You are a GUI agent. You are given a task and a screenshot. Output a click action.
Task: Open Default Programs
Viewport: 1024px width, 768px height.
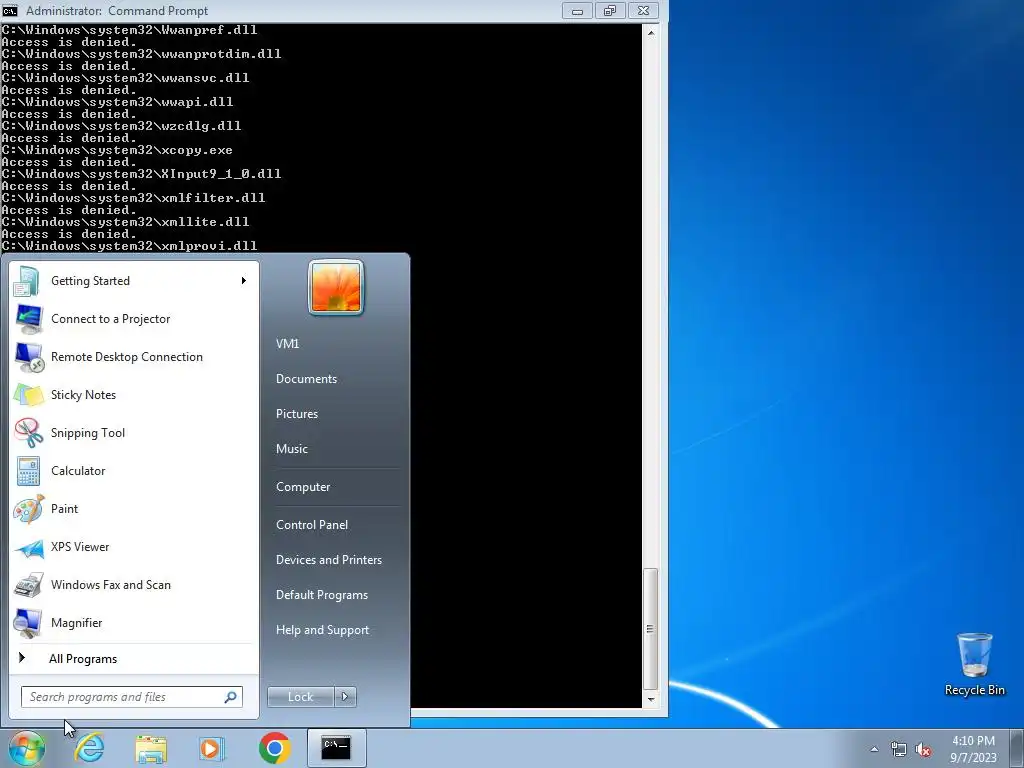[x=321, y=595]
